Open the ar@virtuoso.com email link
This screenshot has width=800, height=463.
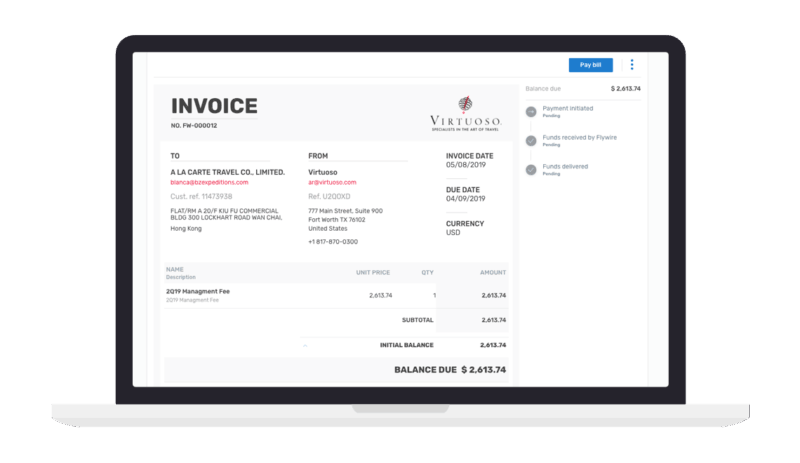pyautogui.click(x=332, y=182)
